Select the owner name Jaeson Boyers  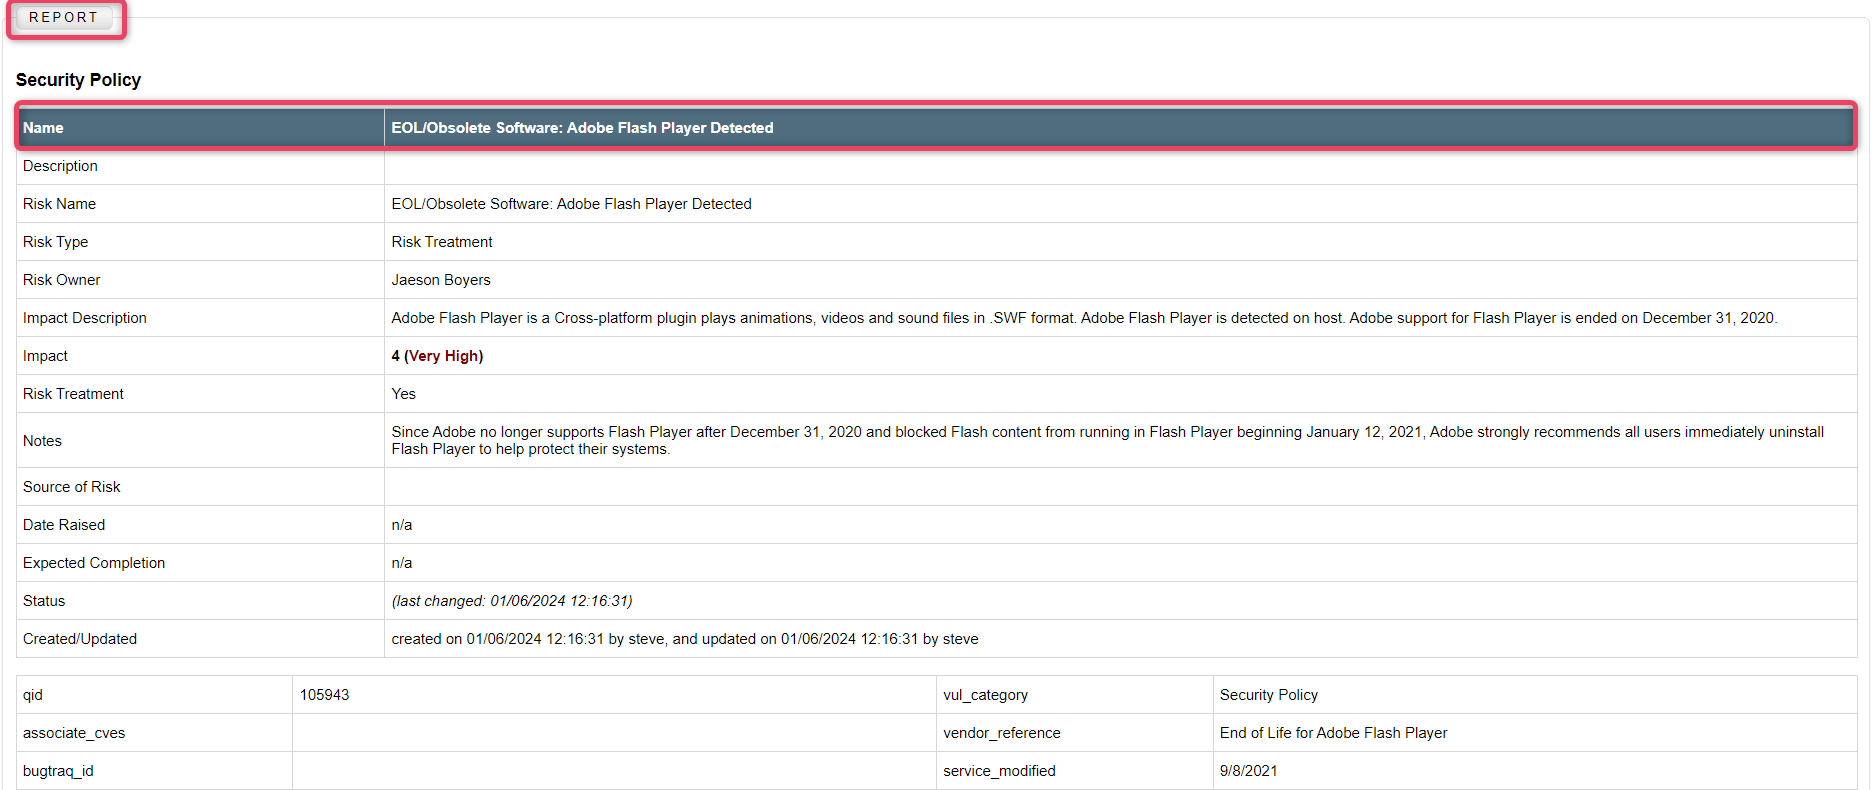(x=441, y=280)
